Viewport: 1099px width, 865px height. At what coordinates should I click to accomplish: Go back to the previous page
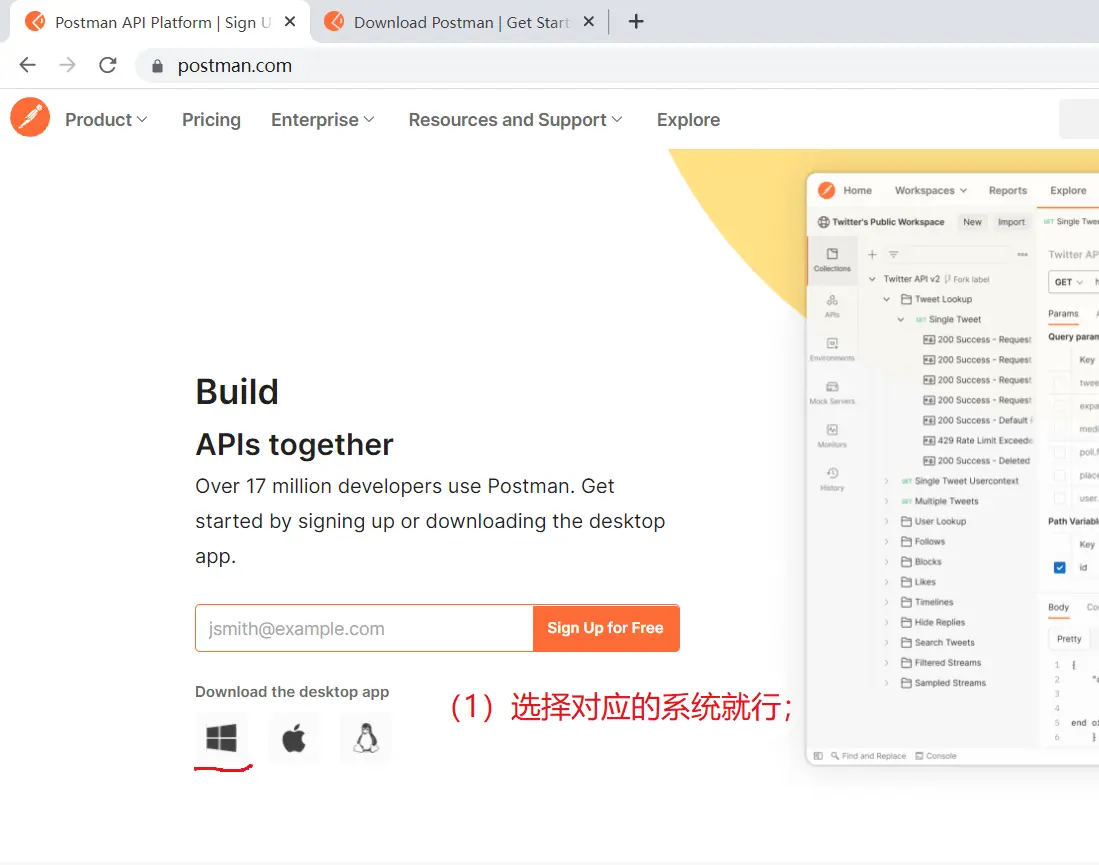click(27, 65)
